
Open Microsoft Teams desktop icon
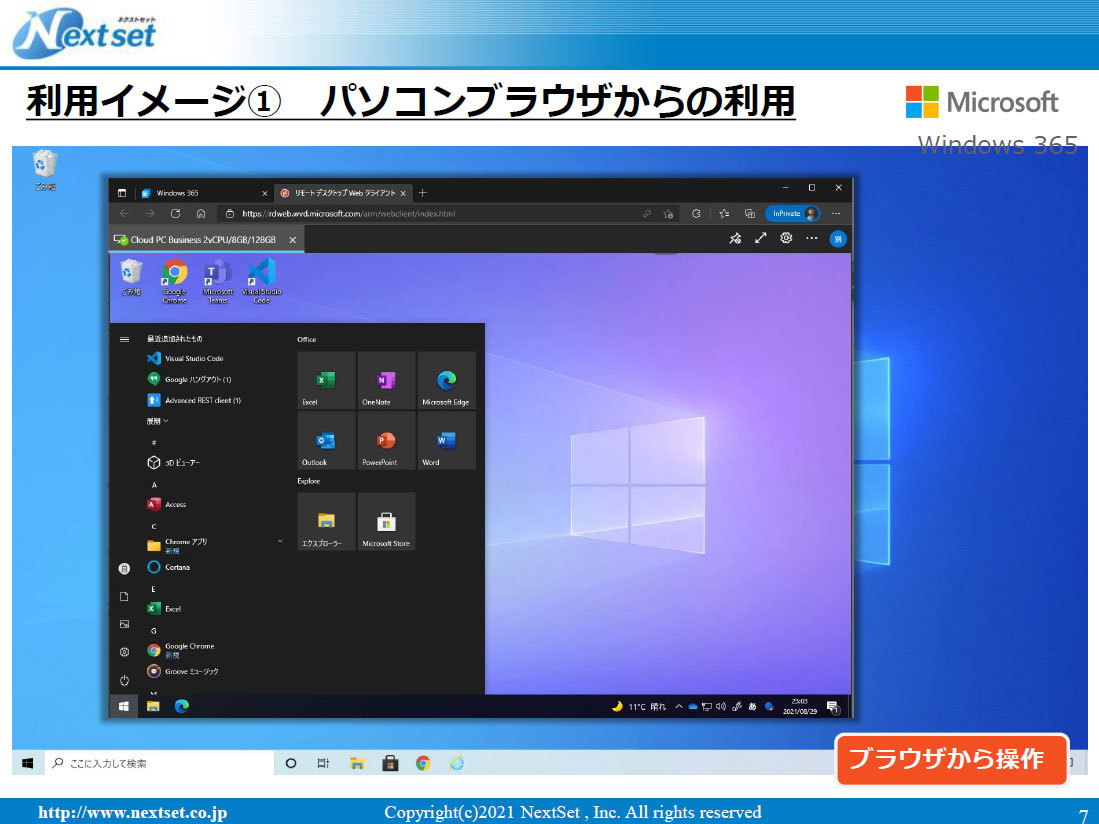pos(218,280)
